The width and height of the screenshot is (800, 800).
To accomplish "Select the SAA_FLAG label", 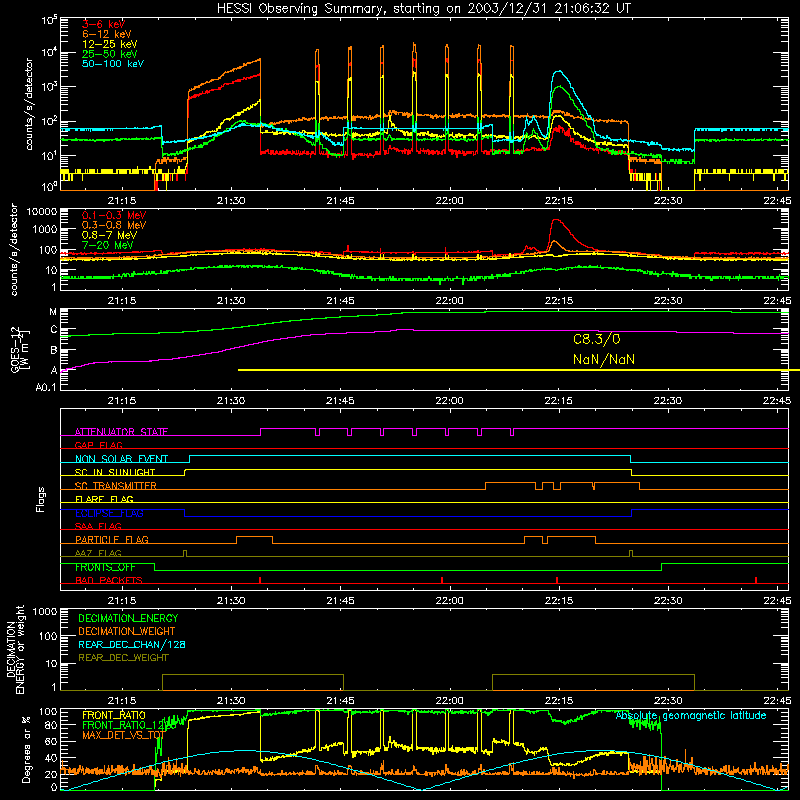I will [98, 526].
